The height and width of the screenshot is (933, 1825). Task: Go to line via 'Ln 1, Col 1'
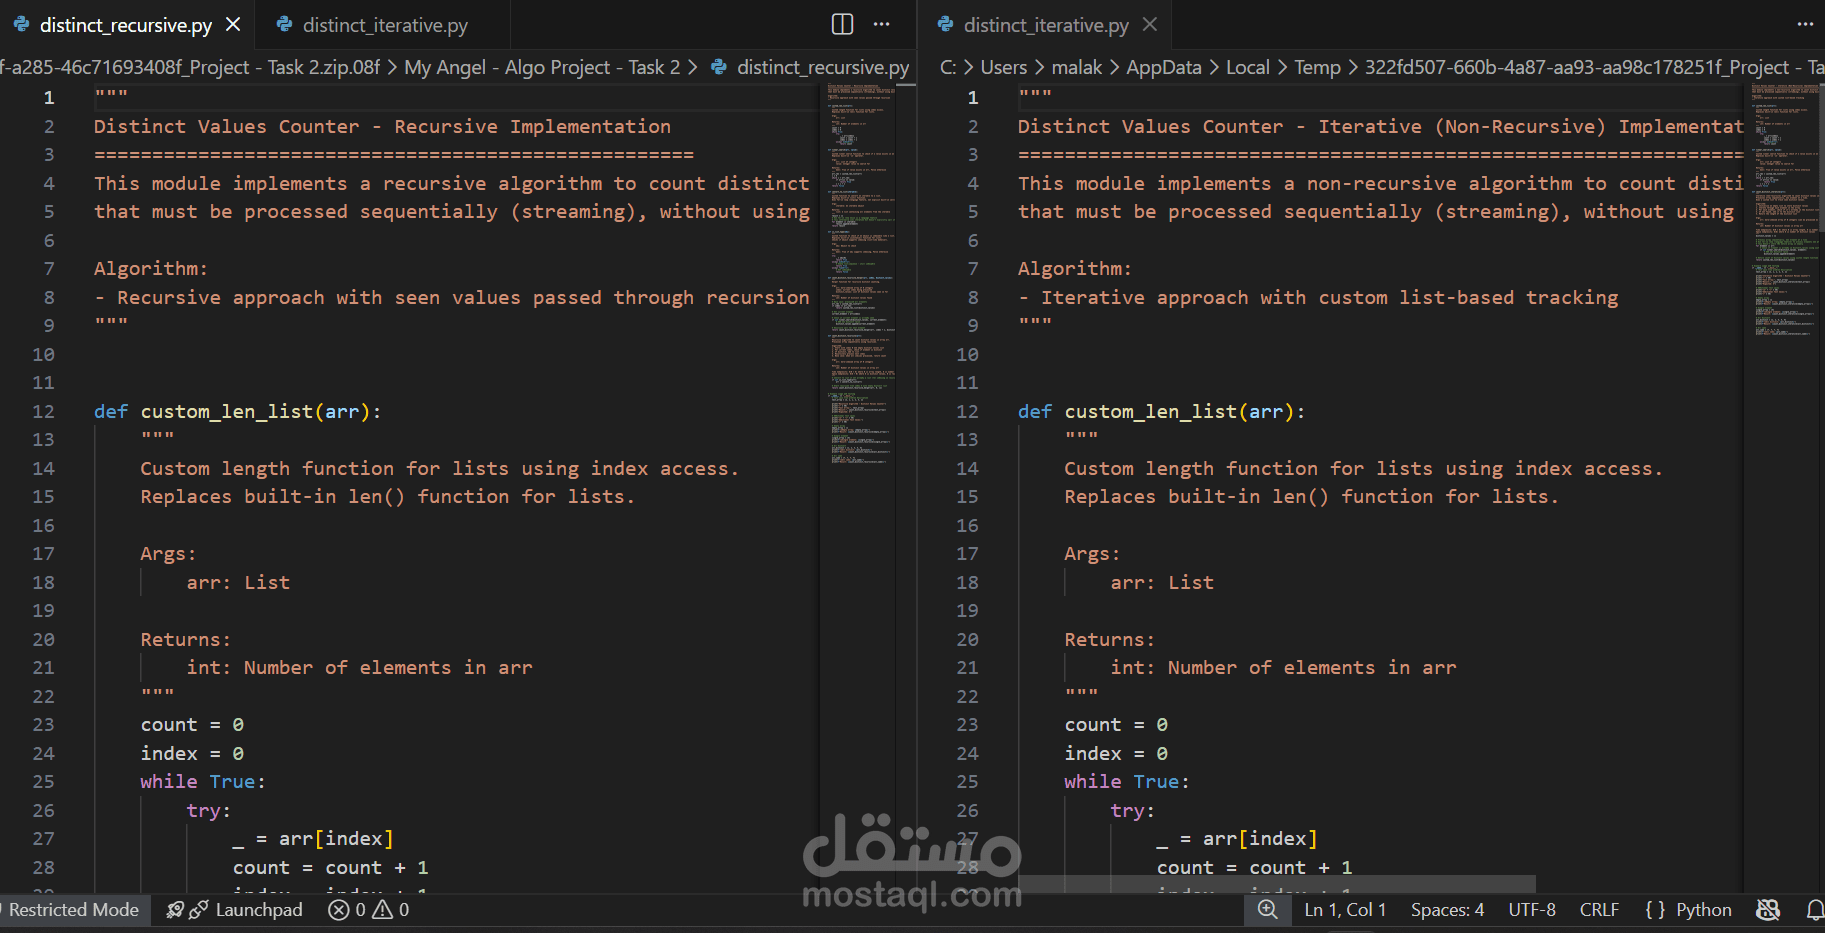pos(1345,909)
